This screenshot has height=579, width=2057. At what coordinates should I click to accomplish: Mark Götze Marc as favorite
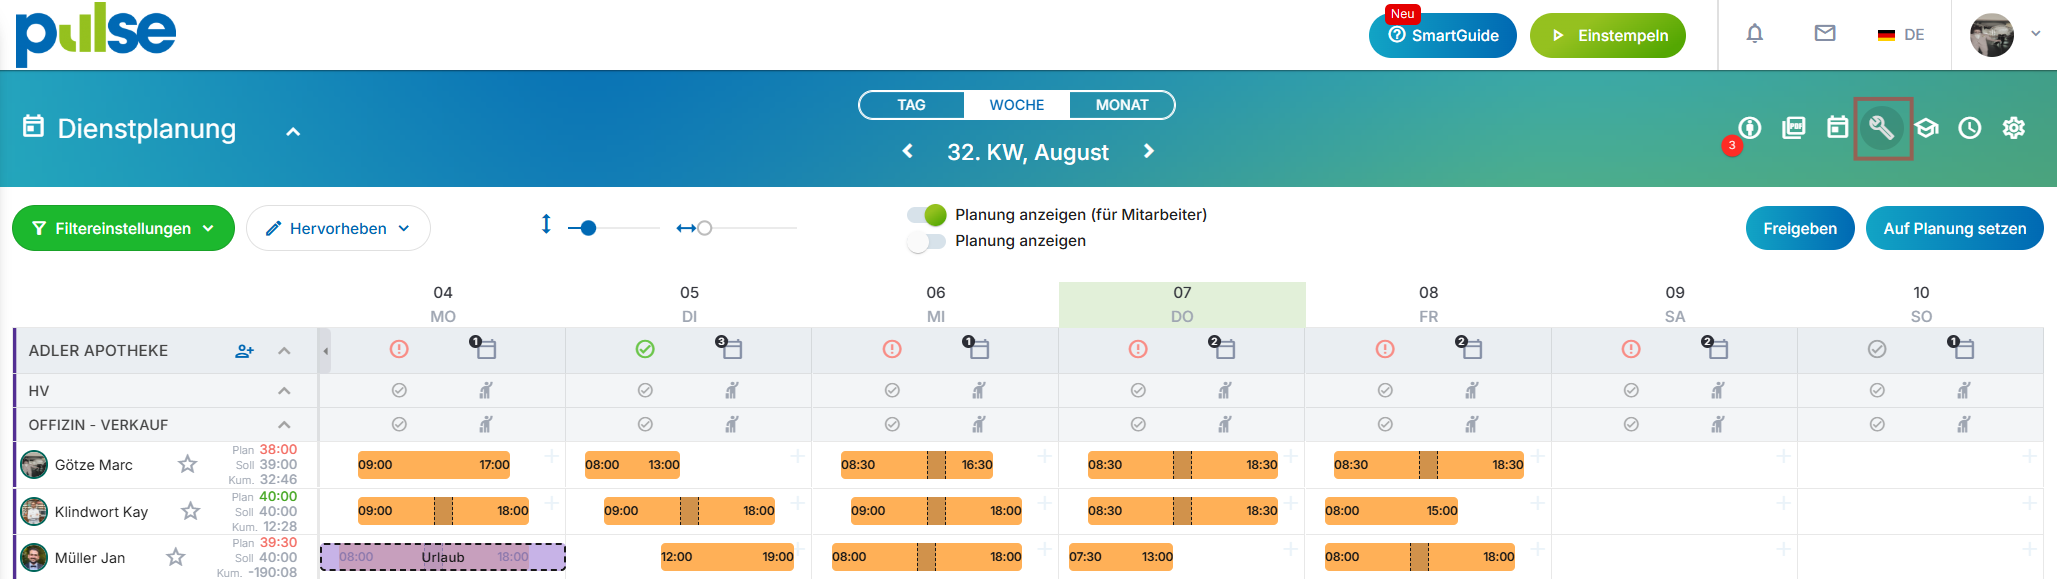(x=187, y=464)
